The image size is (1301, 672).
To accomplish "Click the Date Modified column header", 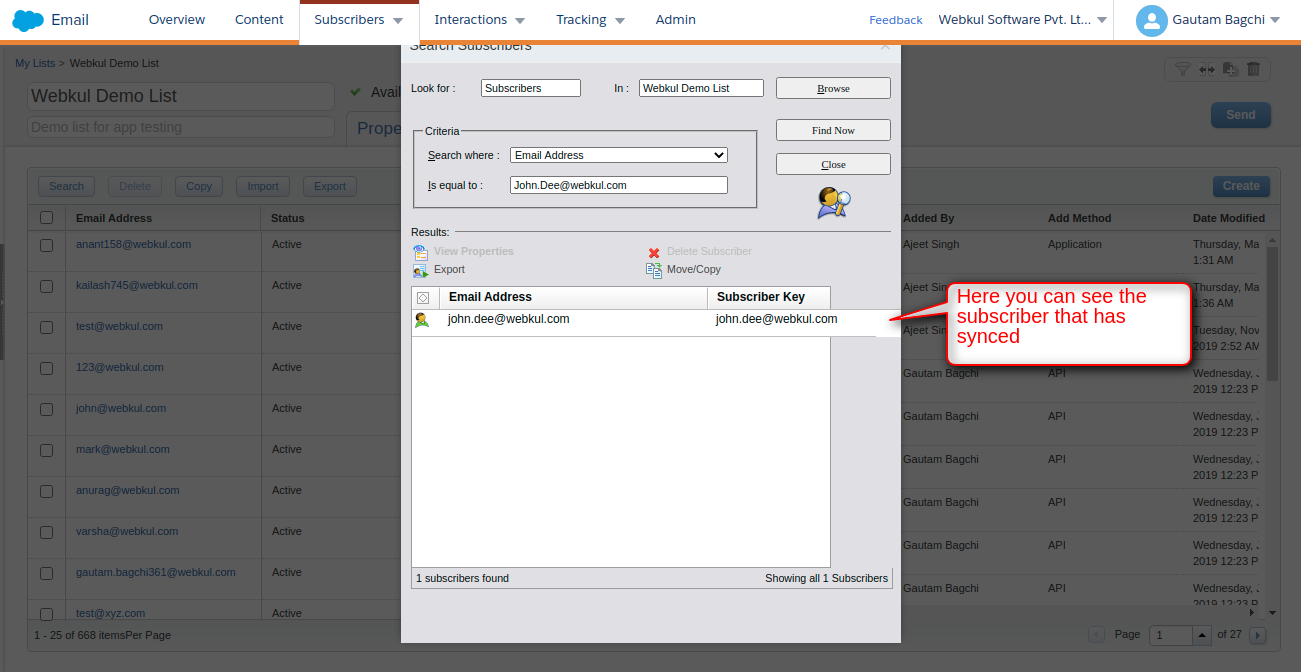I will point(1229,218).
